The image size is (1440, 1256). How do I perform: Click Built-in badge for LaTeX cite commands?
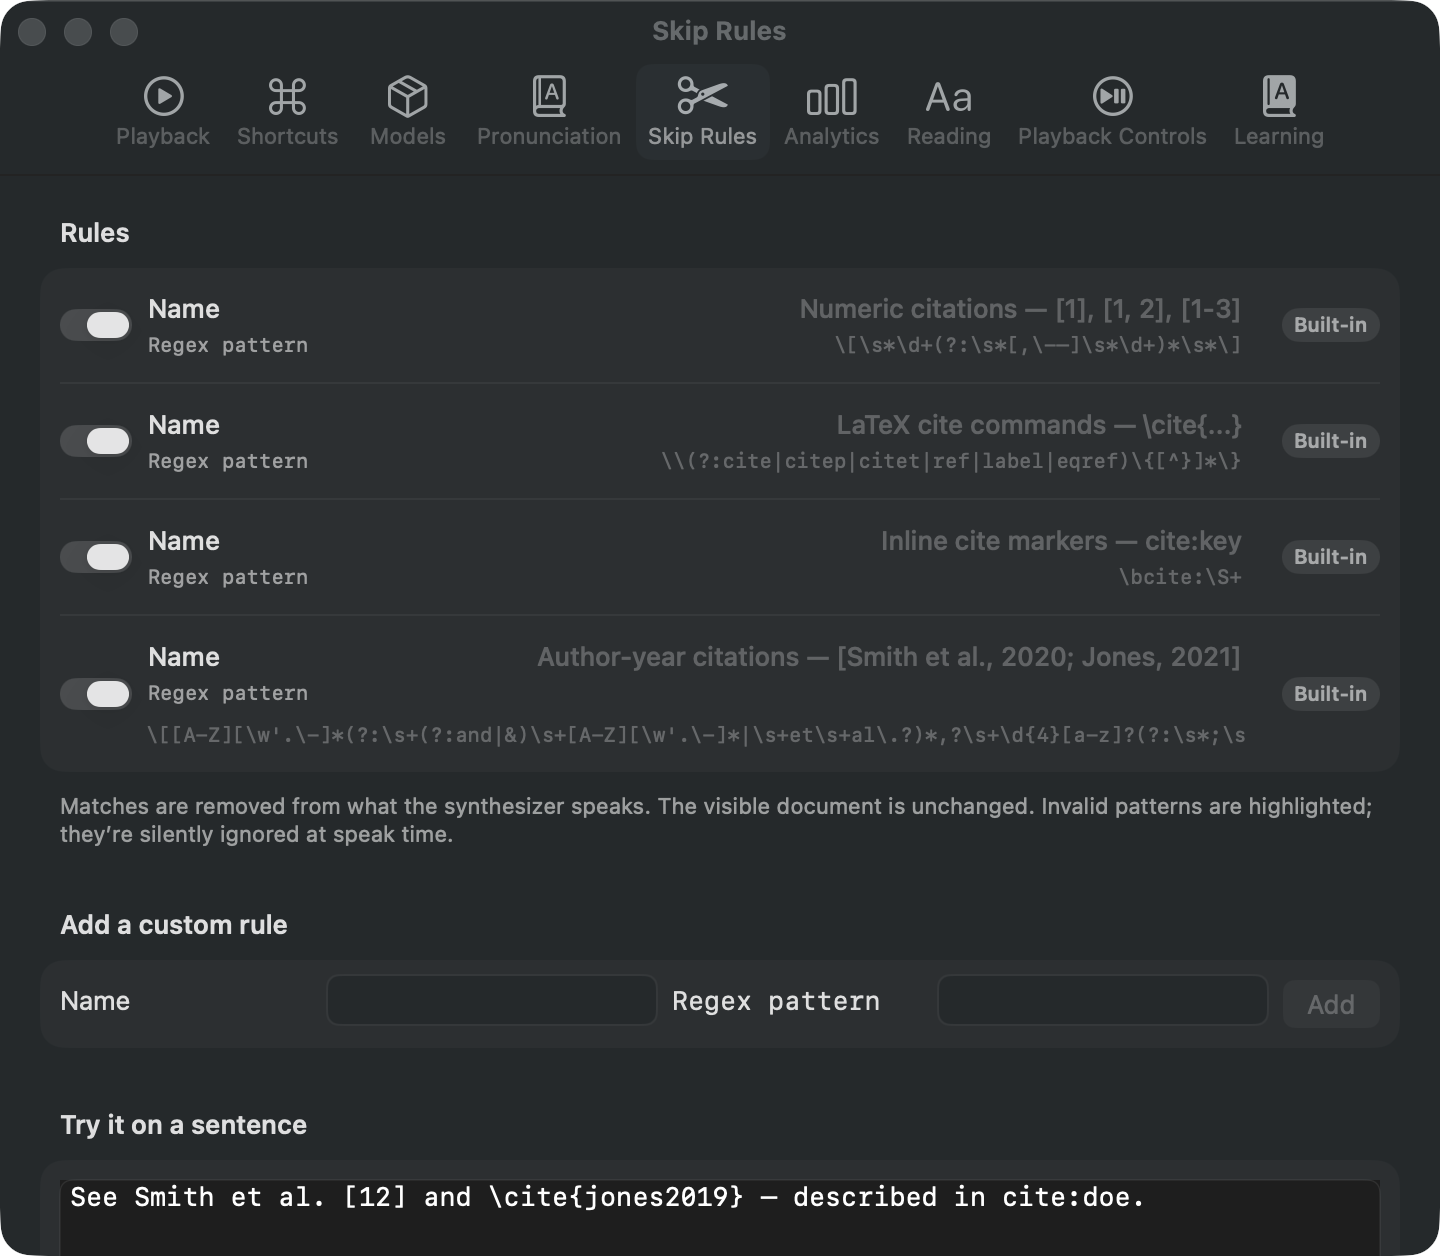point(1330,441)
